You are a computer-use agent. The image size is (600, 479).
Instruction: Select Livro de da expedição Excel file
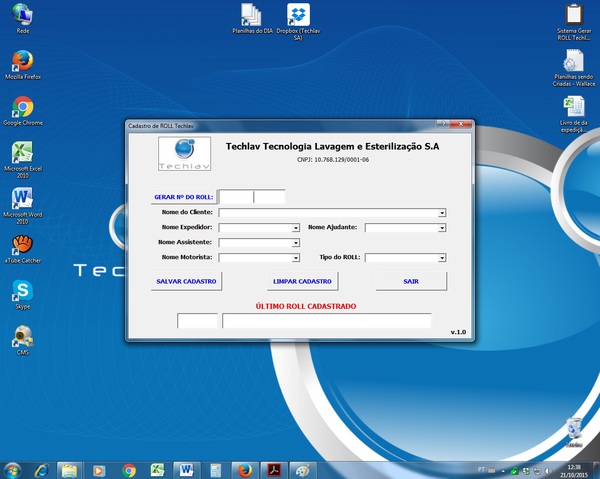(574, 114)
